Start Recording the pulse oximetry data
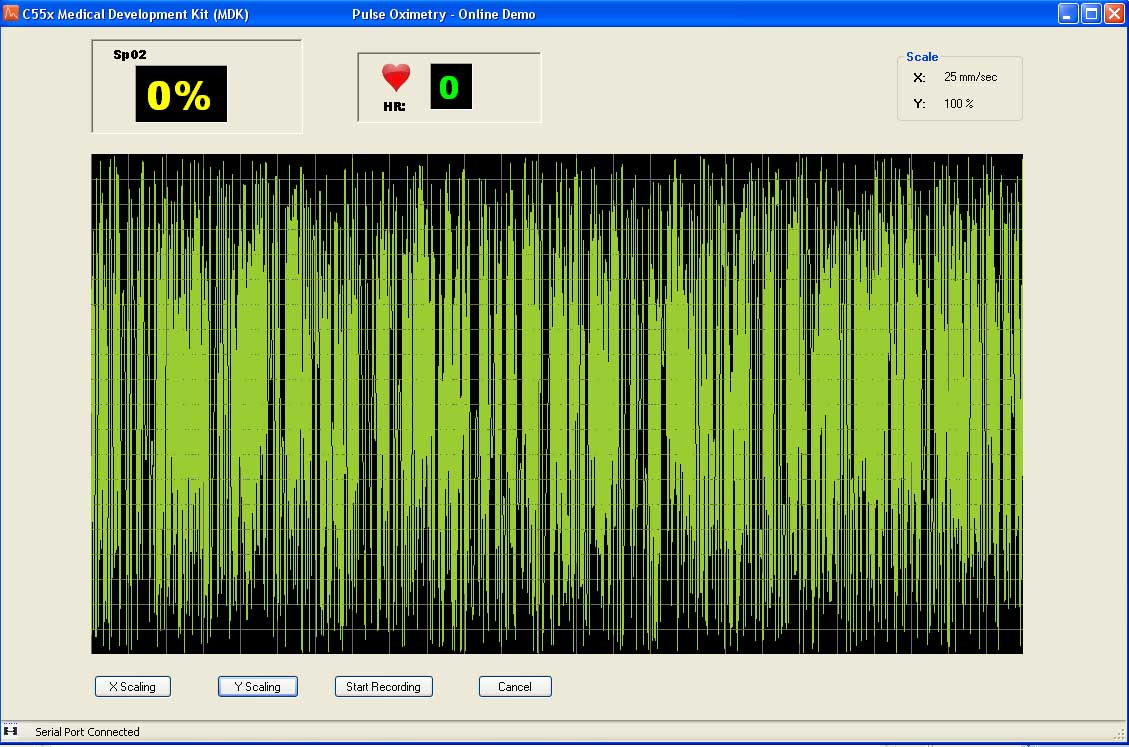The image size is (1129, 747). point(384,686)
